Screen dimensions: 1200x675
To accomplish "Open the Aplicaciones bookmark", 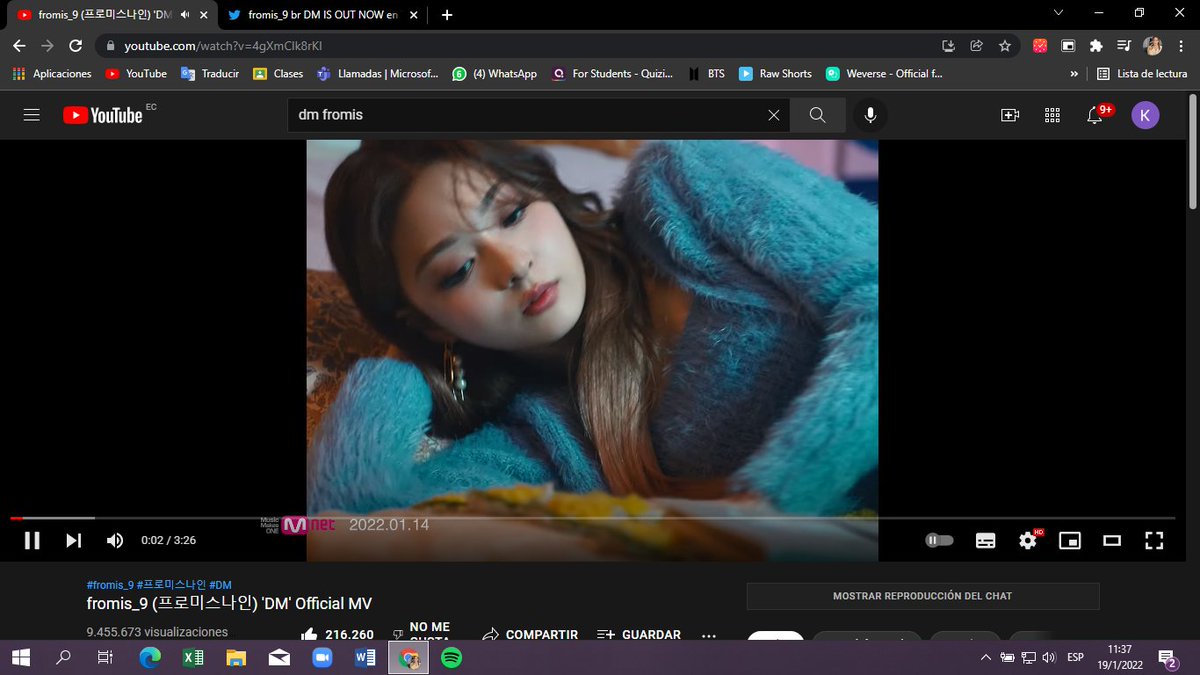I will [x=52, y=74].
